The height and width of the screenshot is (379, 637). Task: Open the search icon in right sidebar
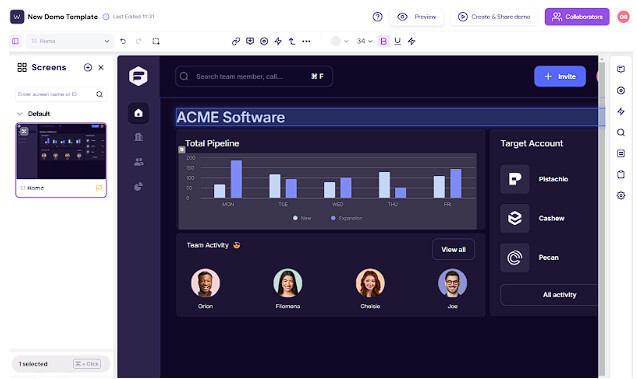(621, 132)
